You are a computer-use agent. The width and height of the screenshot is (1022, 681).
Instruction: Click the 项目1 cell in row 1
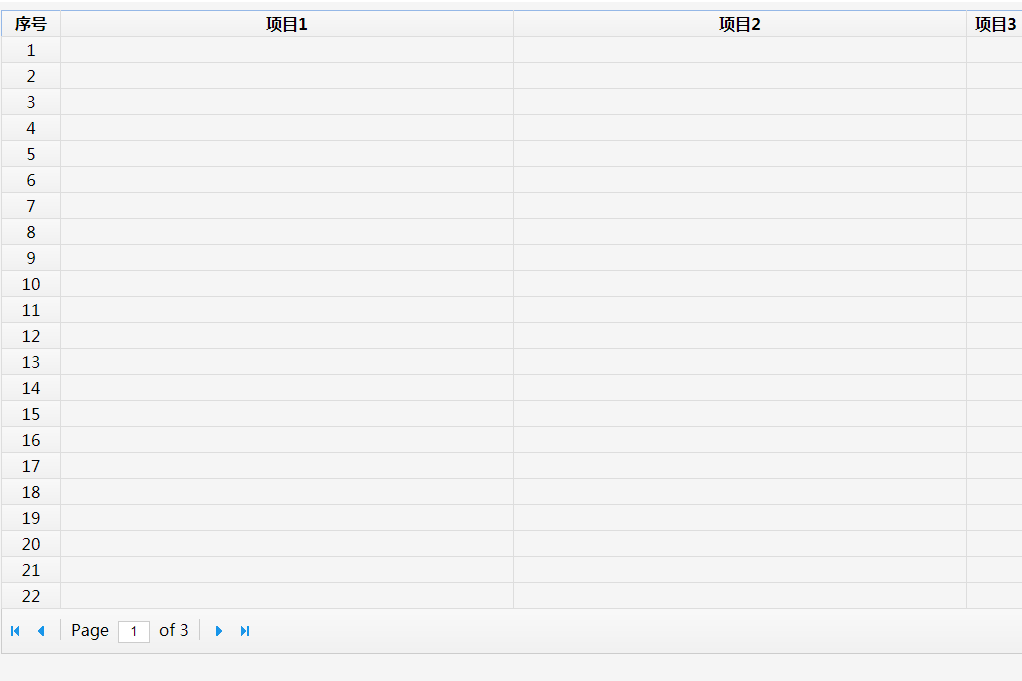(x=287, y=50)
